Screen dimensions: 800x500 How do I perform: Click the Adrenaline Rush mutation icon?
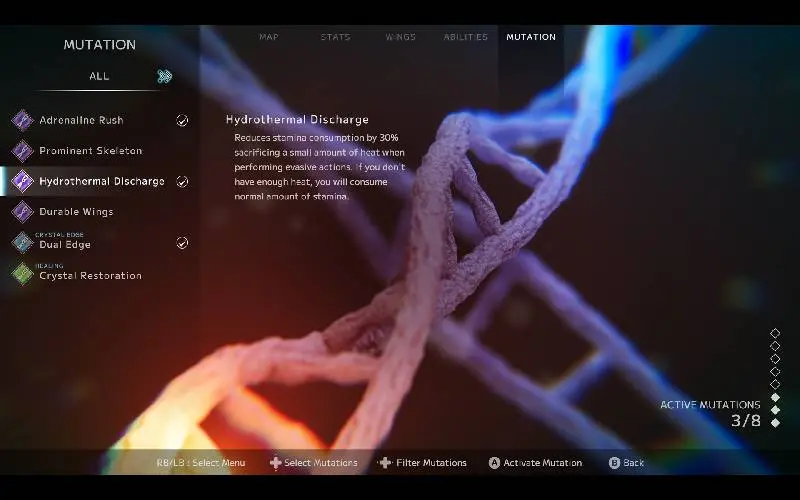point(22,120)
